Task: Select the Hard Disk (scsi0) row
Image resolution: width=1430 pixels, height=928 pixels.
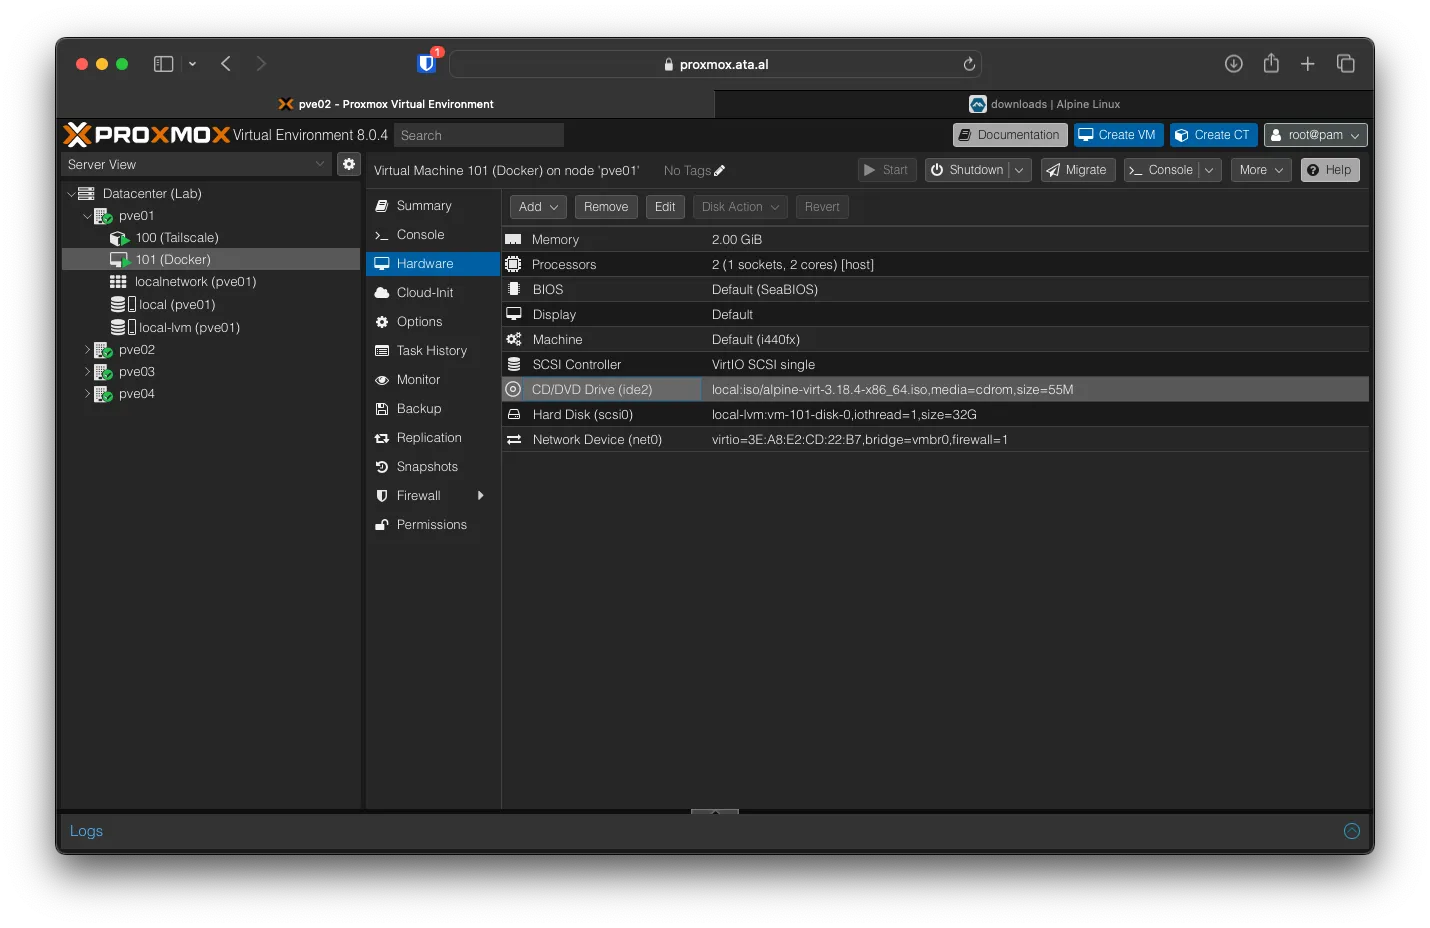Action: pos(935,414)
